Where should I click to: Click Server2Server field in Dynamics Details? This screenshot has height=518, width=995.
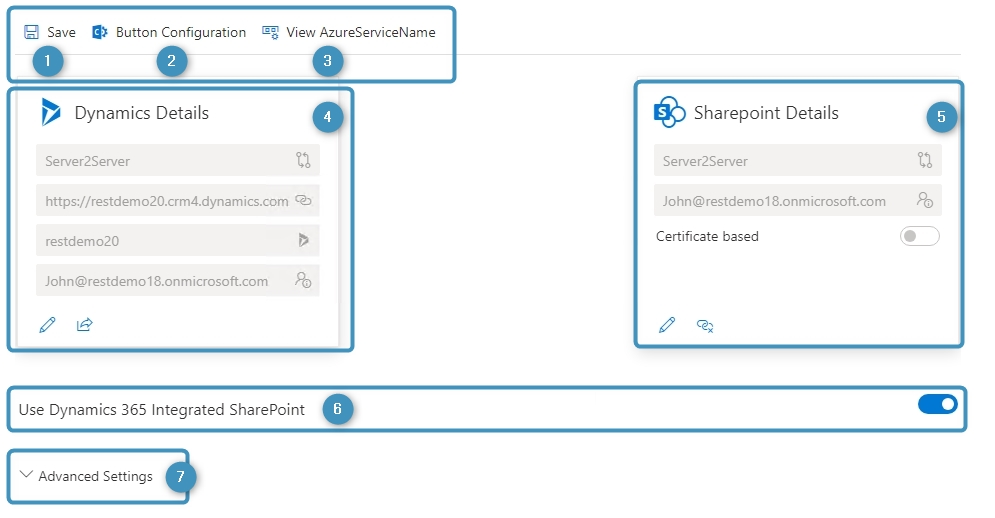178,161
